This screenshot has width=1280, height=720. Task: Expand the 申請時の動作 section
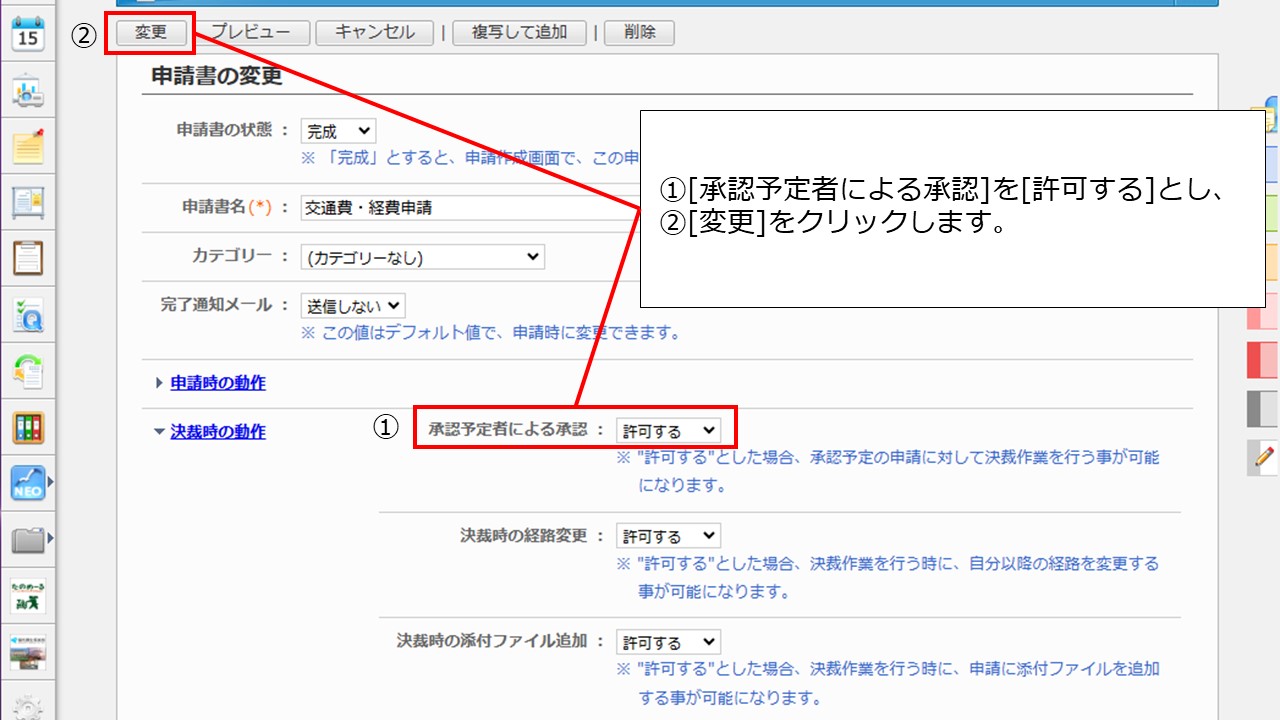(217, 383)
